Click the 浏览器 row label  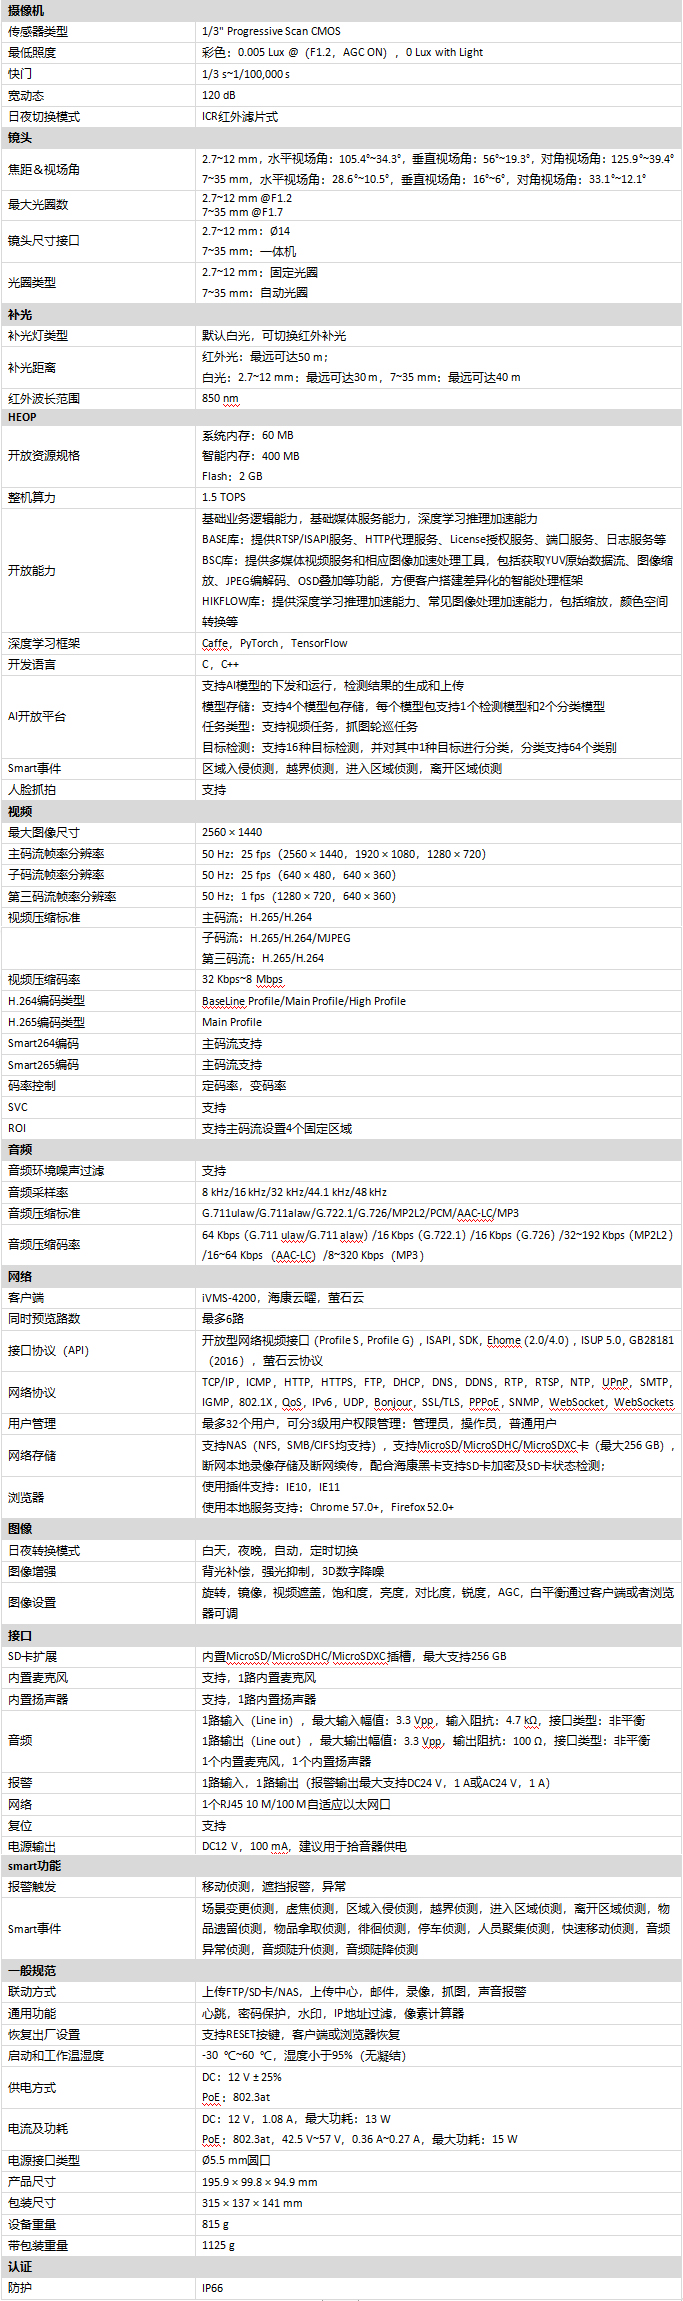pos(26,1497)
